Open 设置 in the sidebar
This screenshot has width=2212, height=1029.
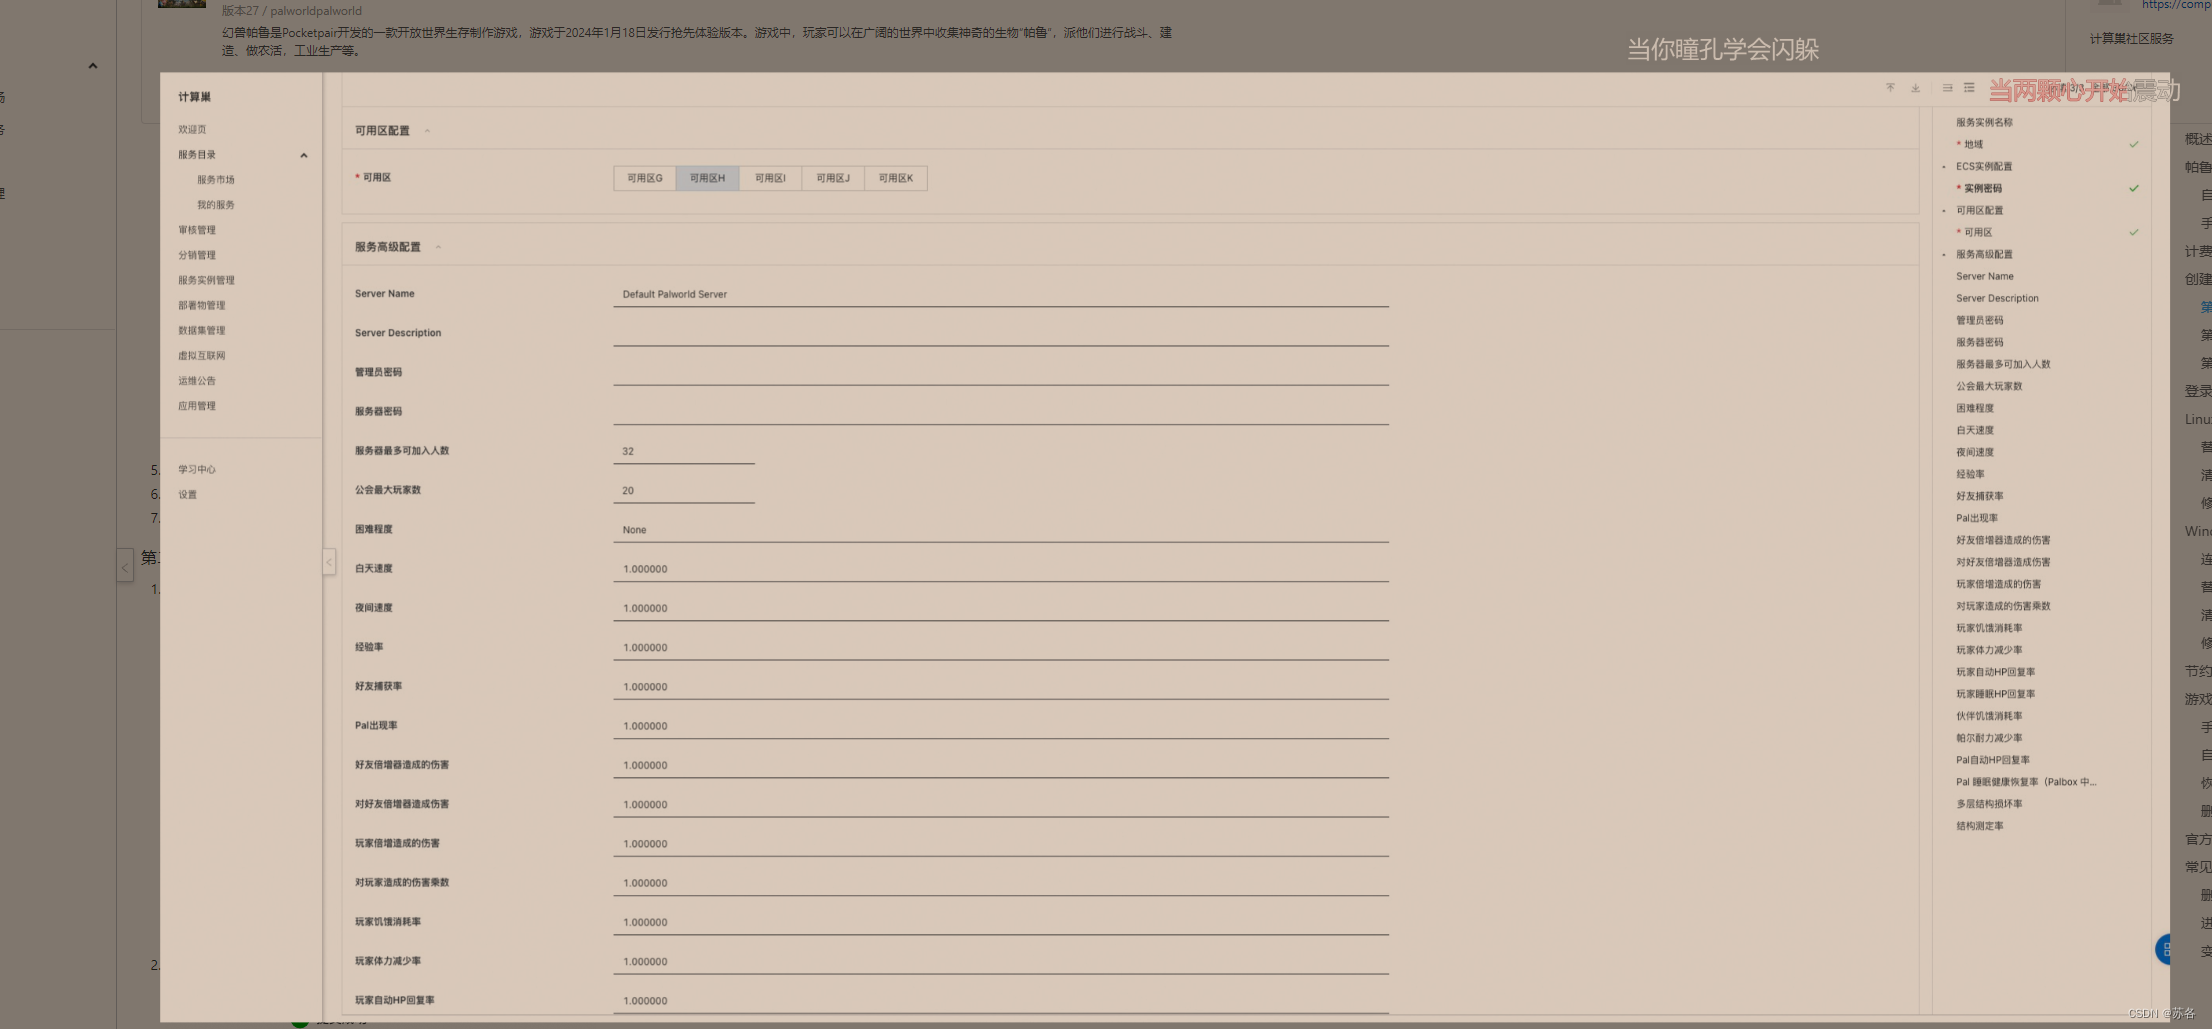[x=188, y=494]
